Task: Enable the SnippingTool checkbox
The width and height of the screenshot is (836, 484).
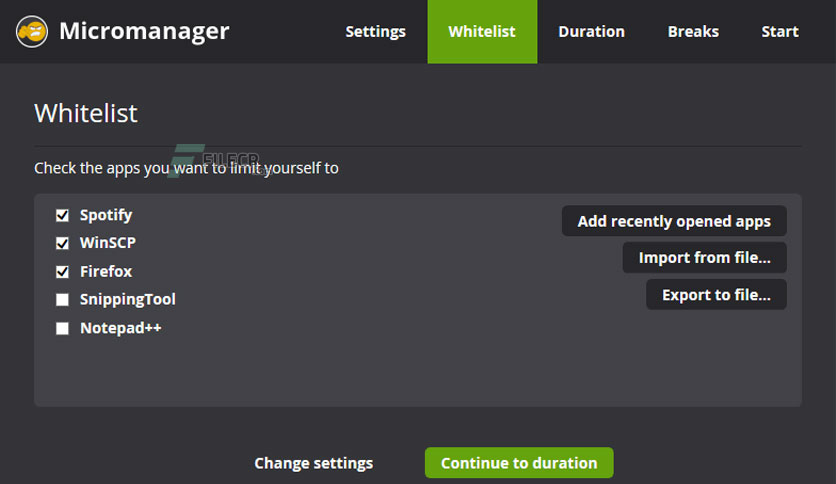Action: pyautogui.click(x=62, y=300)
